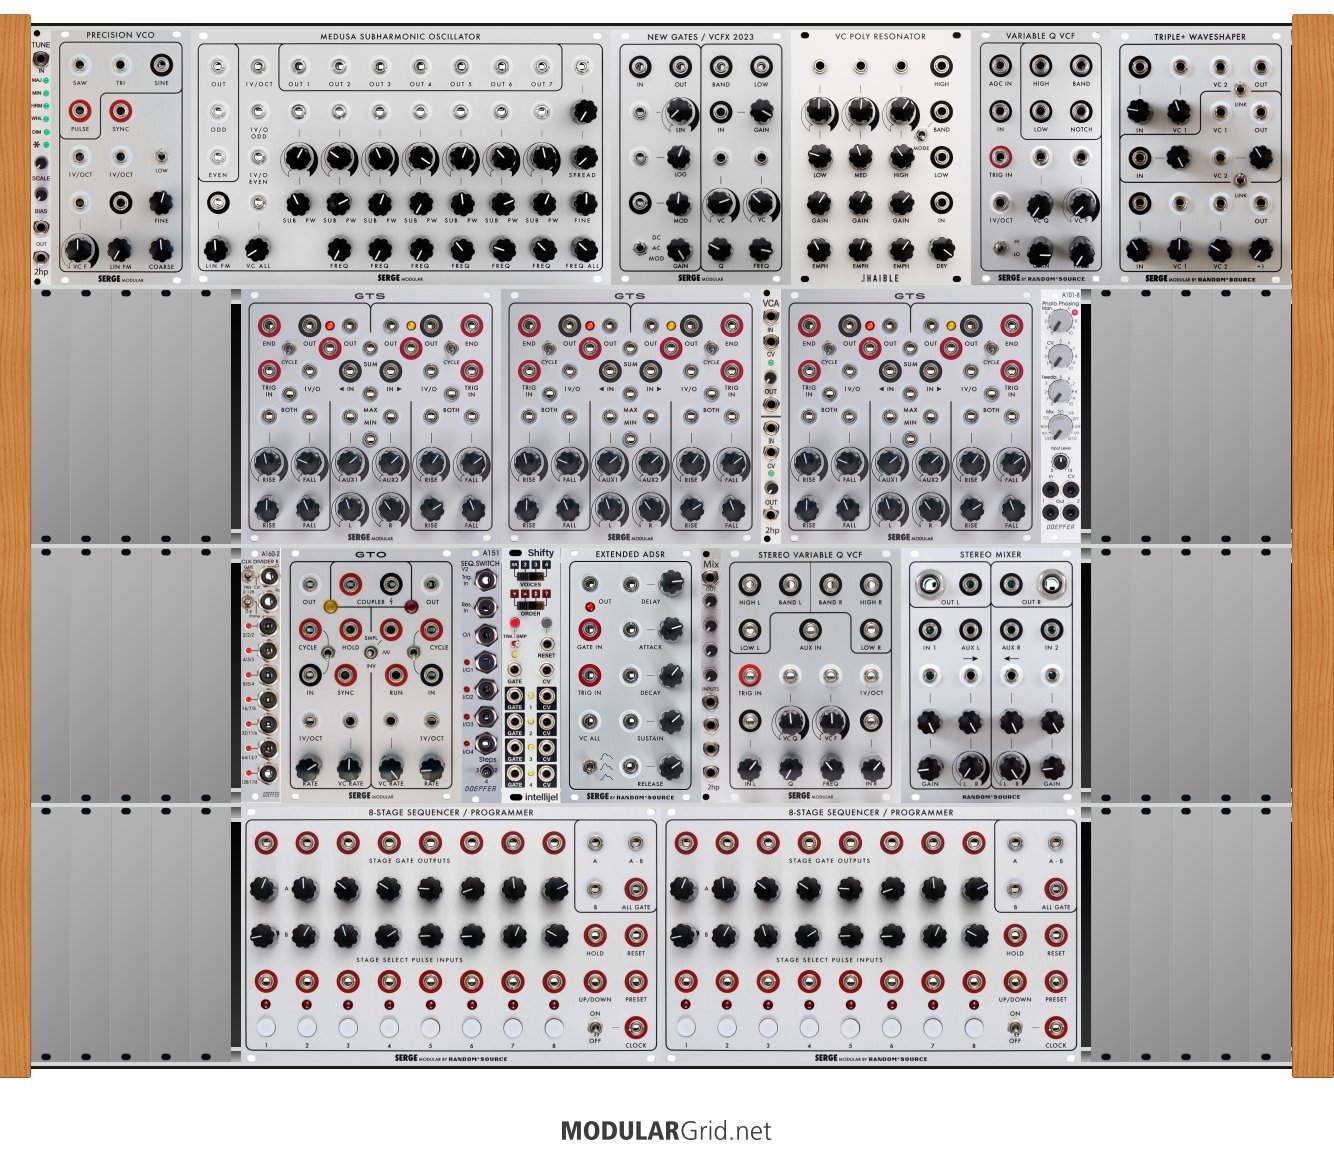Click the AUX IN jack on Stereo Variable Q VCF
1334x1152 pixels.
(810, 630)
